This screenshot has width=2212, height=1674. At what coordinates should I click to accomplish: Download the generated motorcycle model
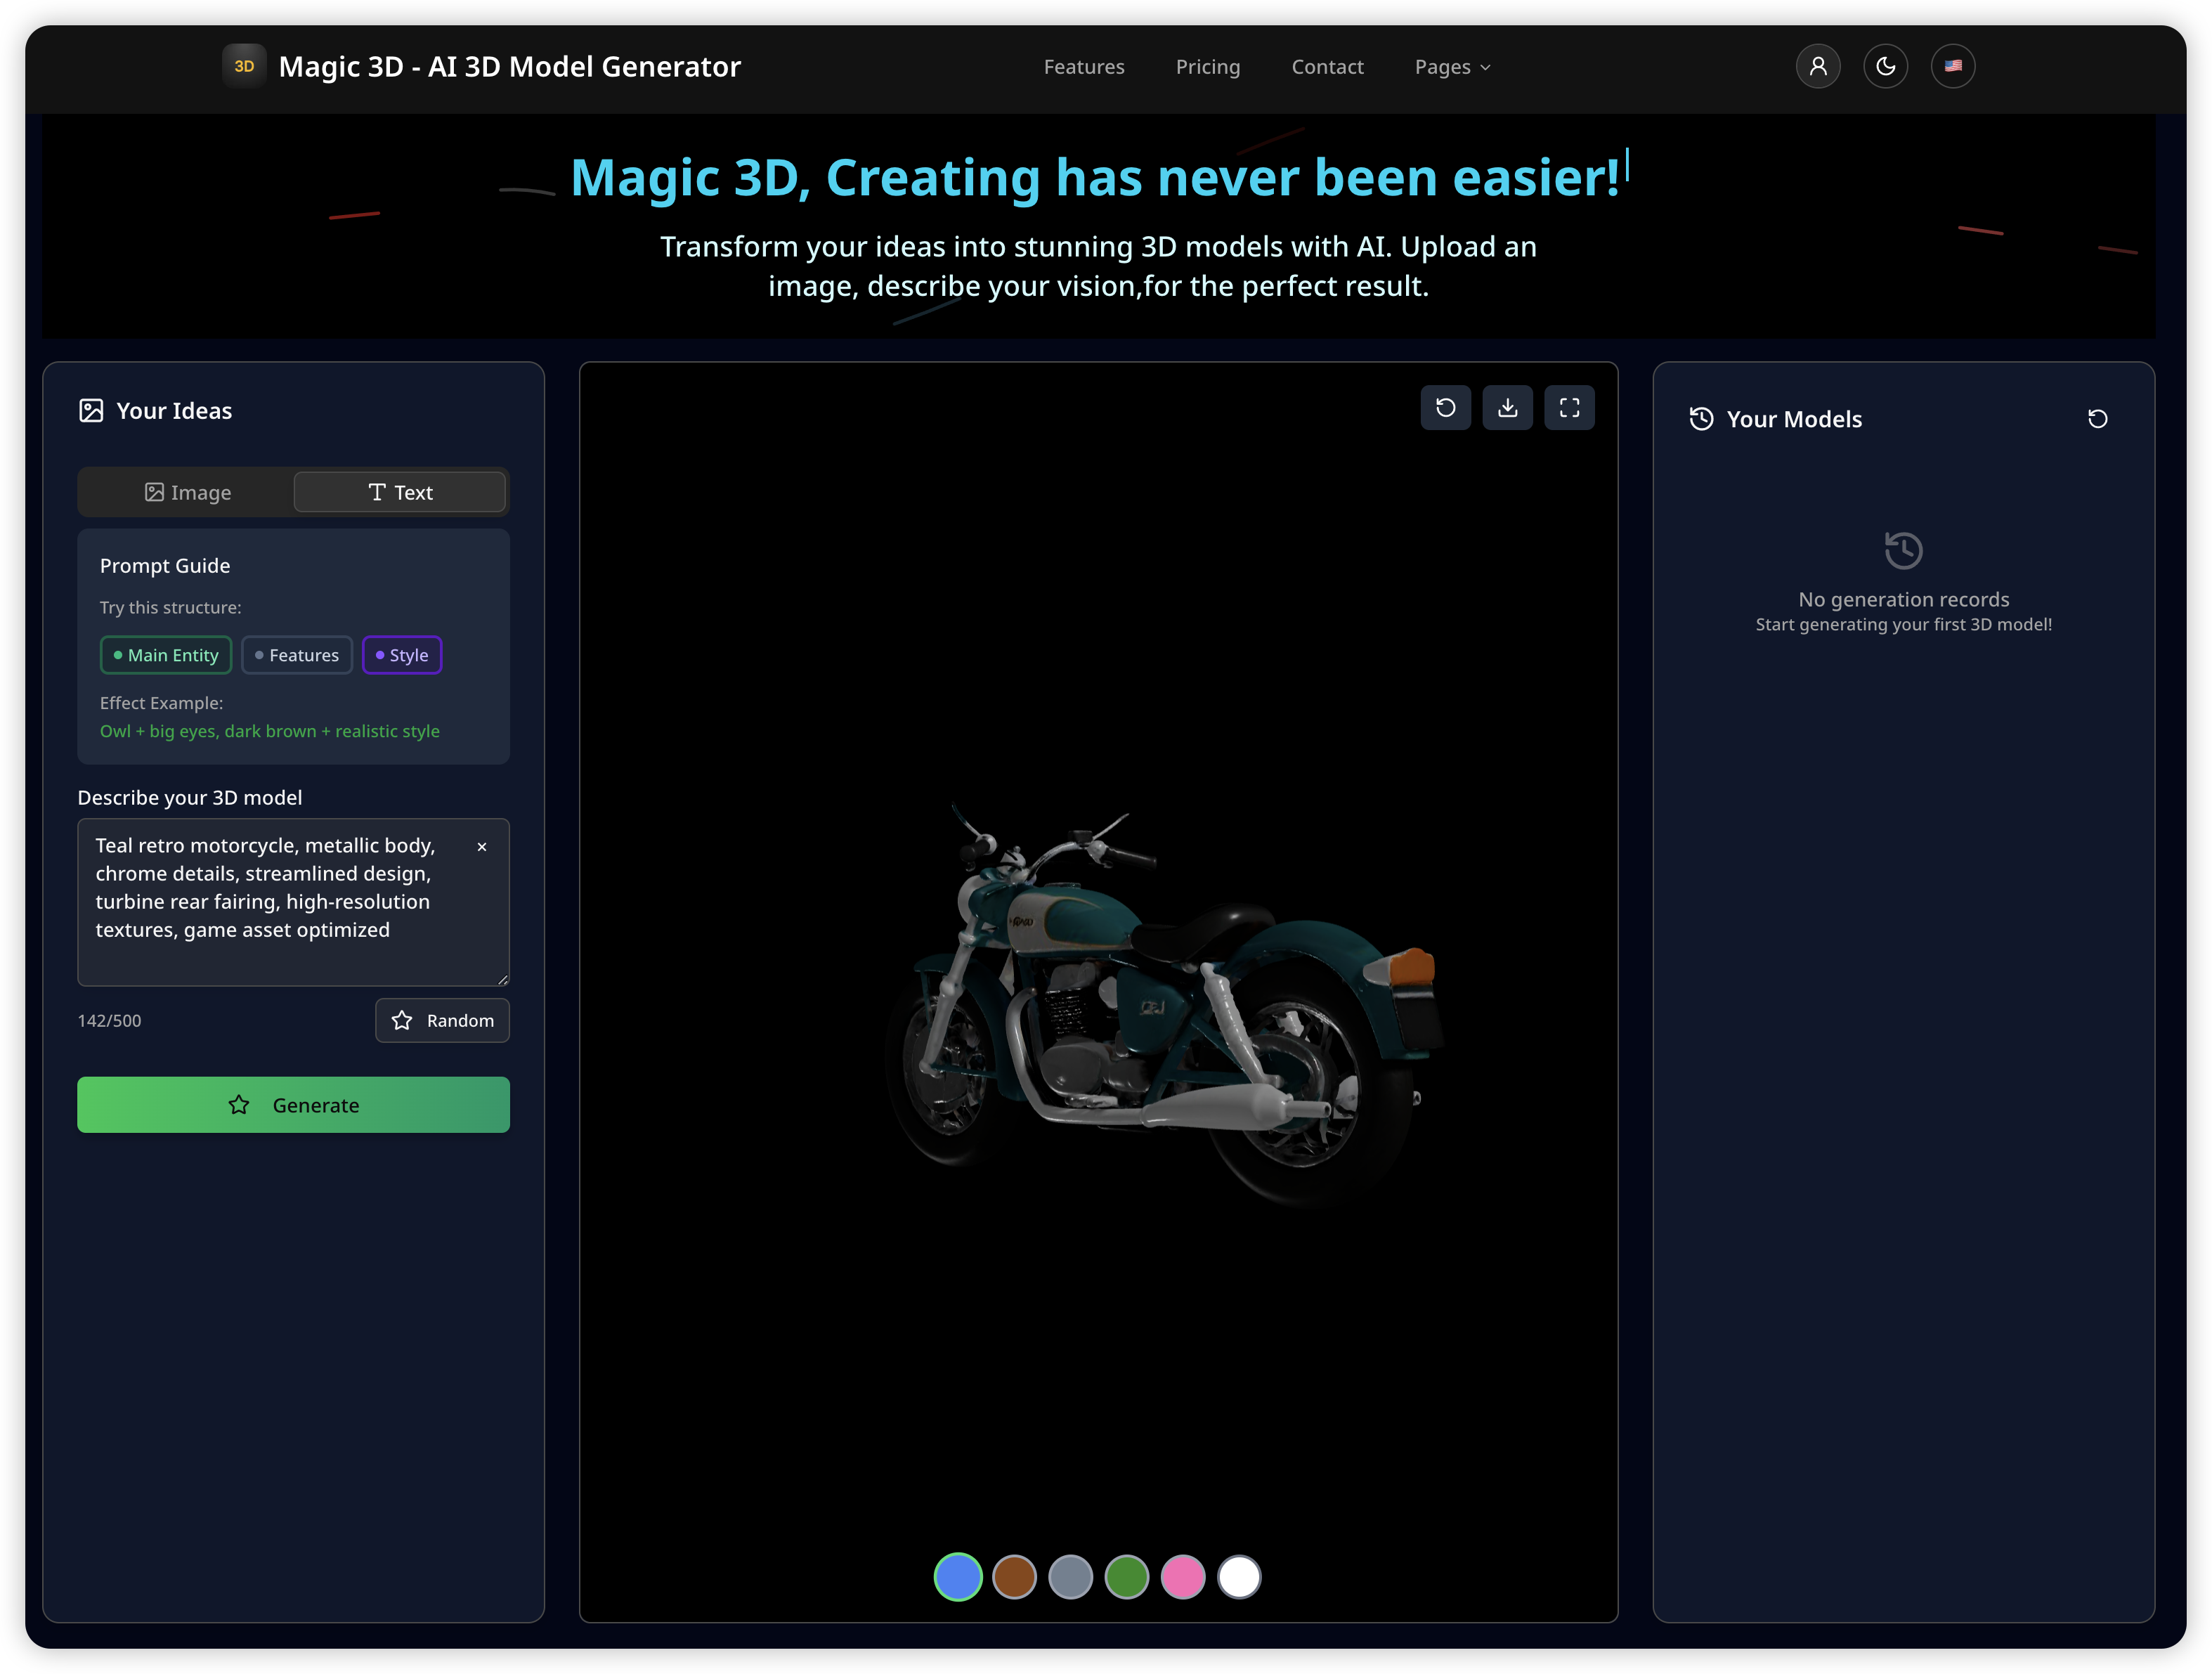pos(1507,407)
